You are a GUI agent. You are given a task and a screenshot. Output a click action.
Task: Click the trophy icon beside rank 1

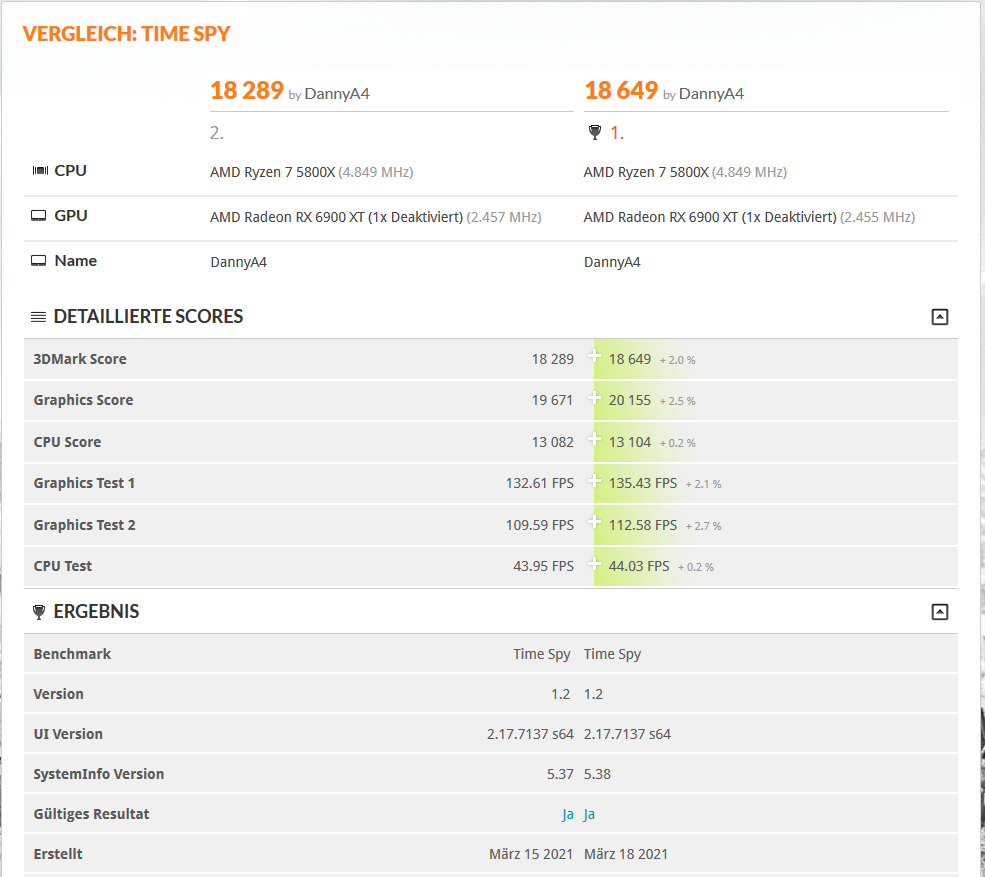[594, 133]
